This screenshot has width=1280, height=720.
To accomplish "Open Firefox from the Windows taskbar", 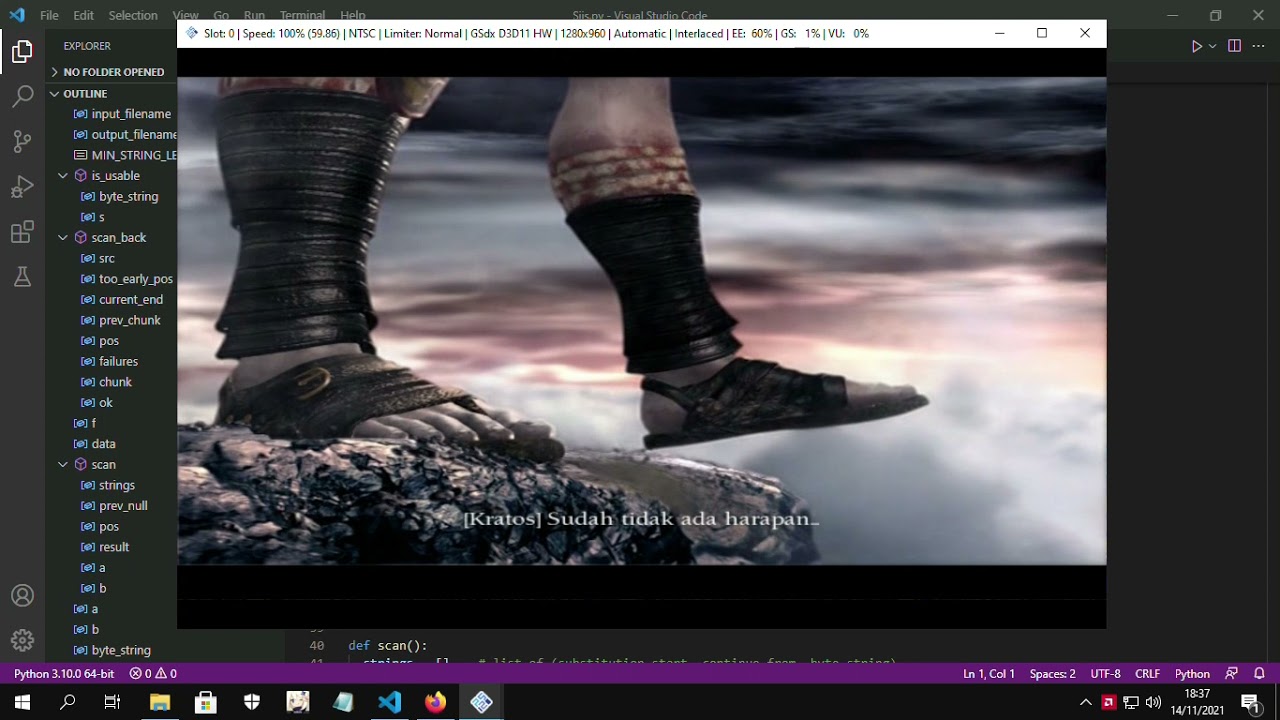I will coord(435,702).
